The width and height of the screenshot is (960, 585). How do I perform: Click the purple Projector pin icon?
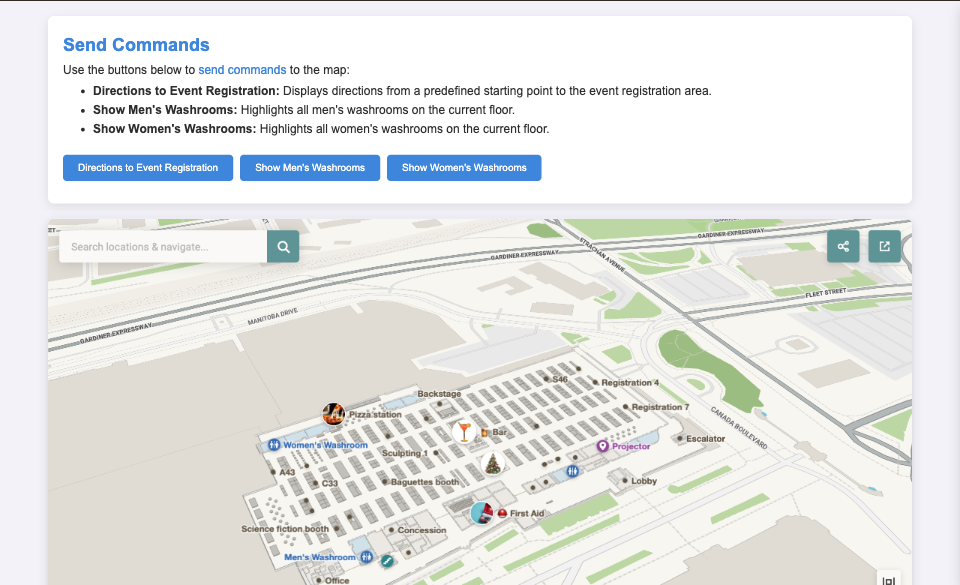tap(603, 446)
